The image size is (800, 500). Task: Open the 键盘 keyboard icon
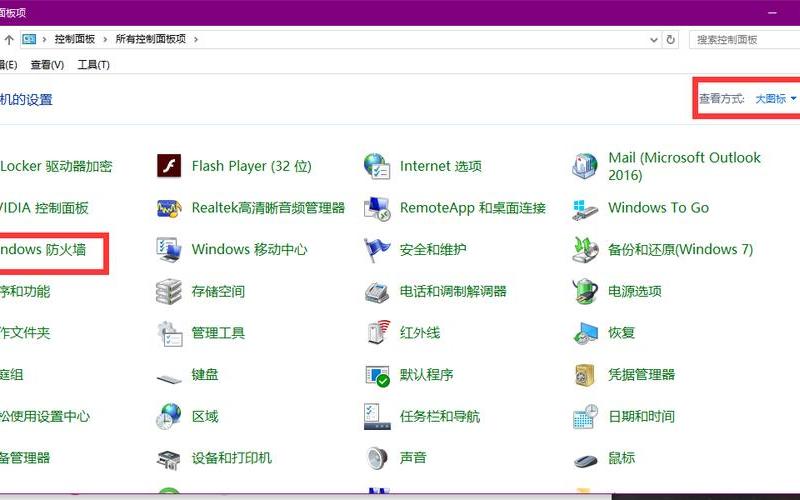click(169, 378)
